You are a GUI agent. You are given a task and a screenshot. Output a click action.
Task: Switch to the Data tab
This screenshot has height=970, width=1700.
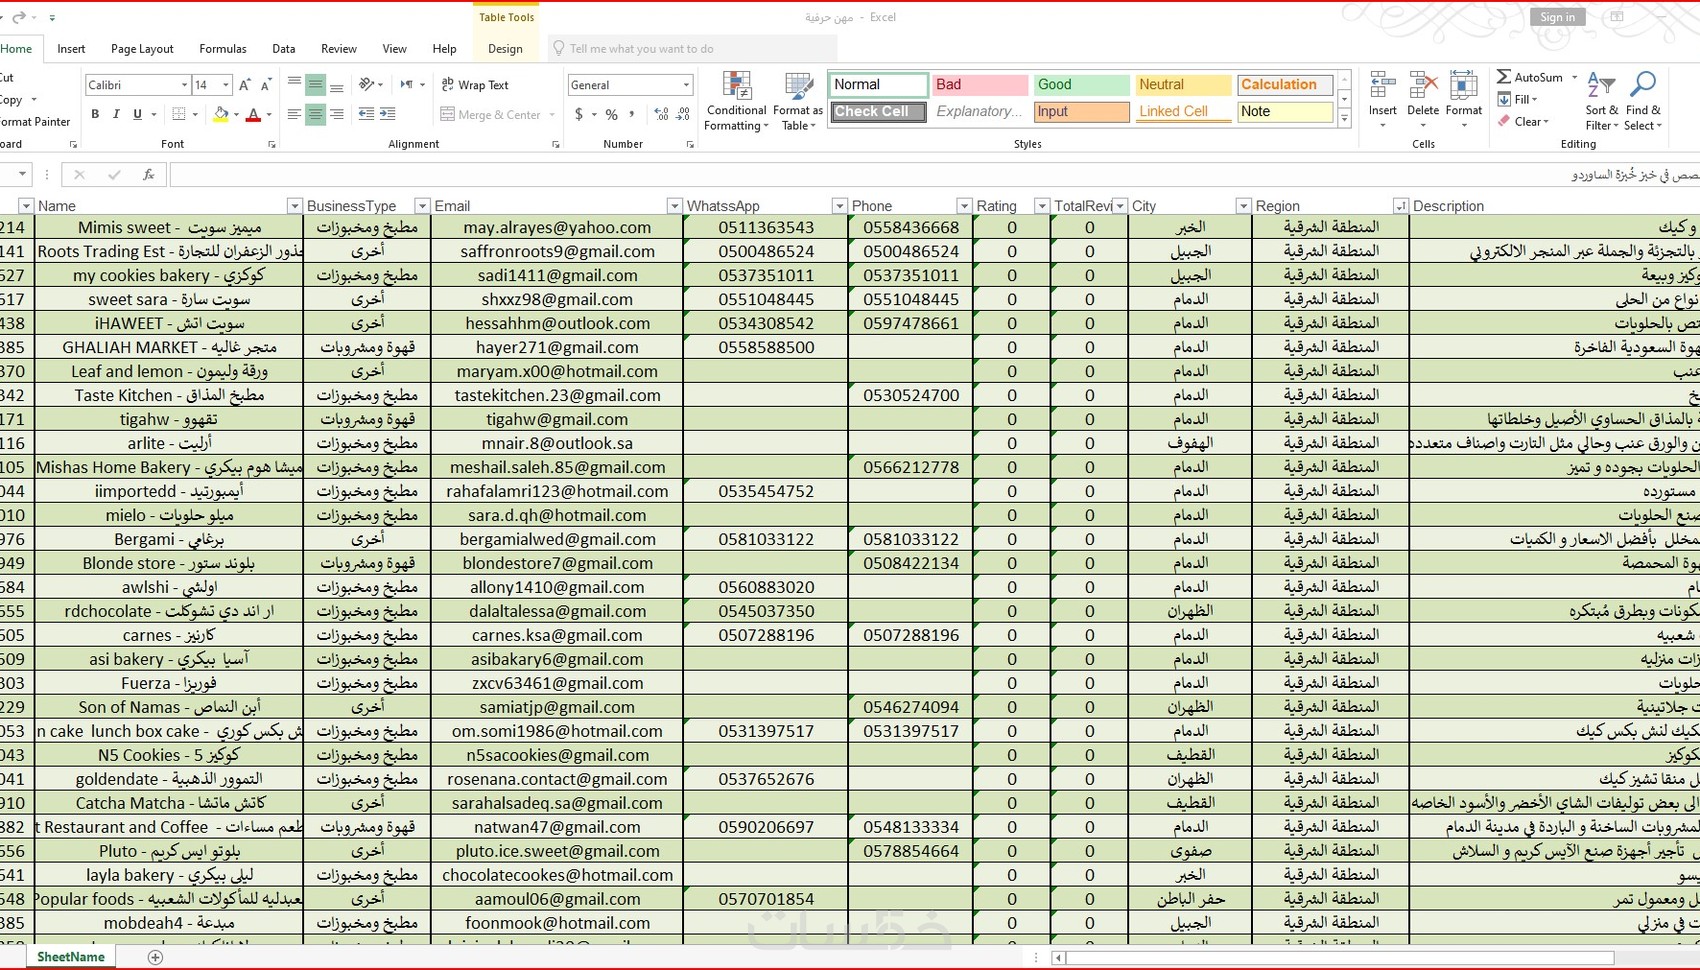pos(284,49)
